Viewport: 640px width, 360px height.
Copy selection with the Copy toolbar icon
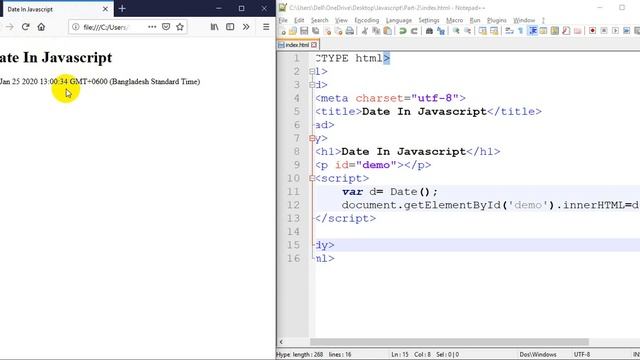[376, 31]
